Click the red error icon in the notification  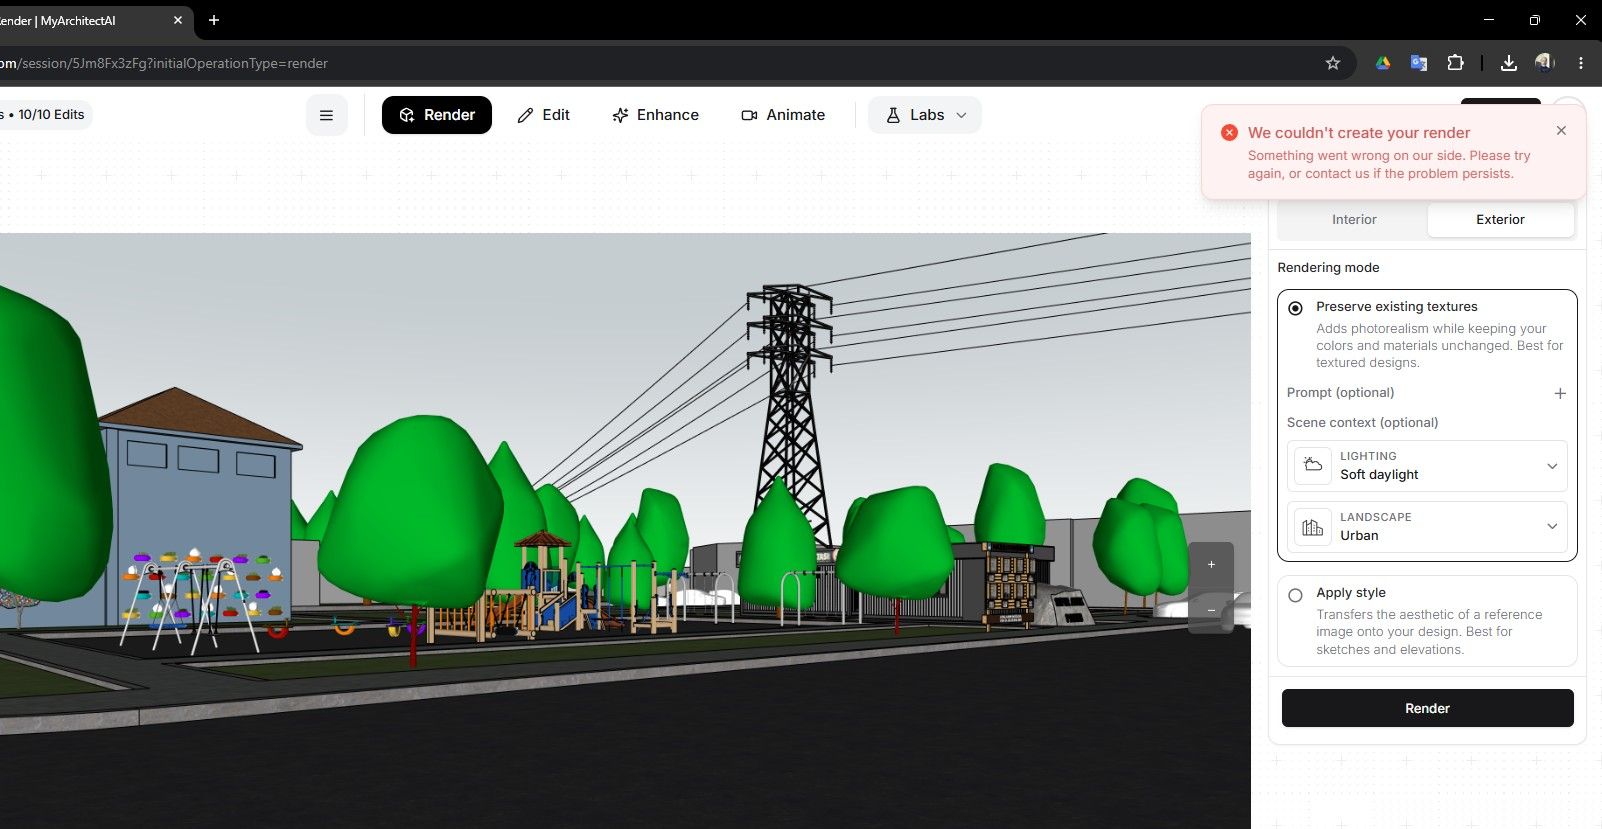pyautogui.click(x=1229, y=133)
